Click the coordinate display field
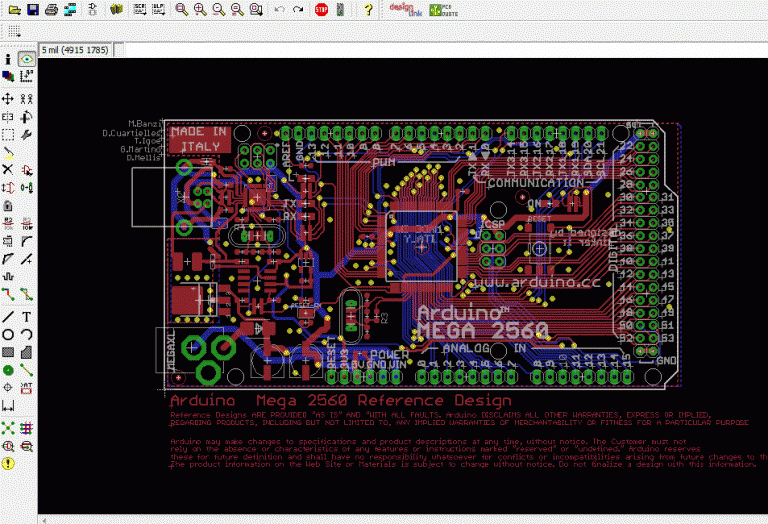Screen dimensions: 768x524 pos(75,50)
